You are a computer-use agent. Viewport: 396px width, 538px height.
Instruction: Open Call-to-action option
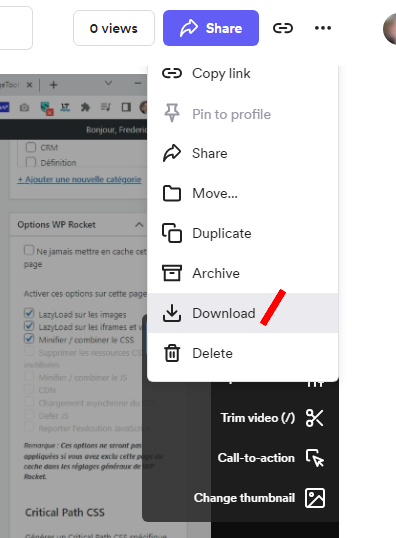click(x=271, y=458)
